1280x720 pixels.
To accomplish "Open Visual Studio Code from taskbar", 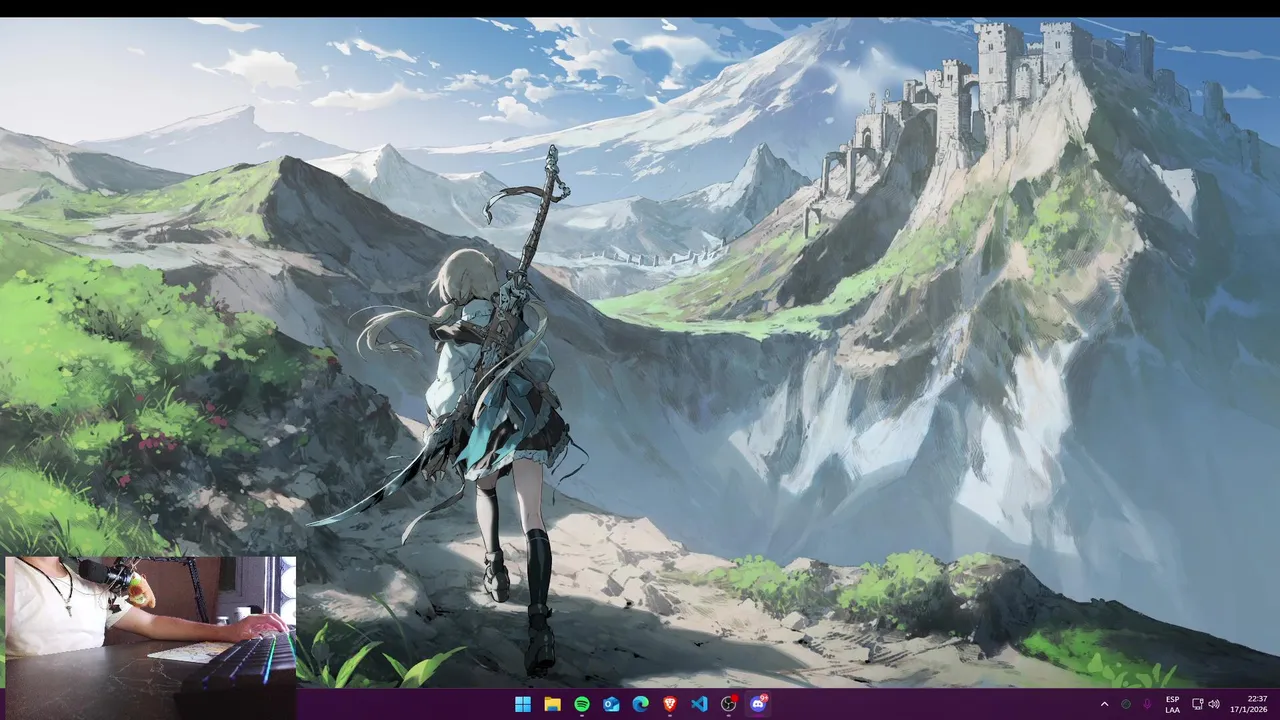I will [x=699, y=704].
